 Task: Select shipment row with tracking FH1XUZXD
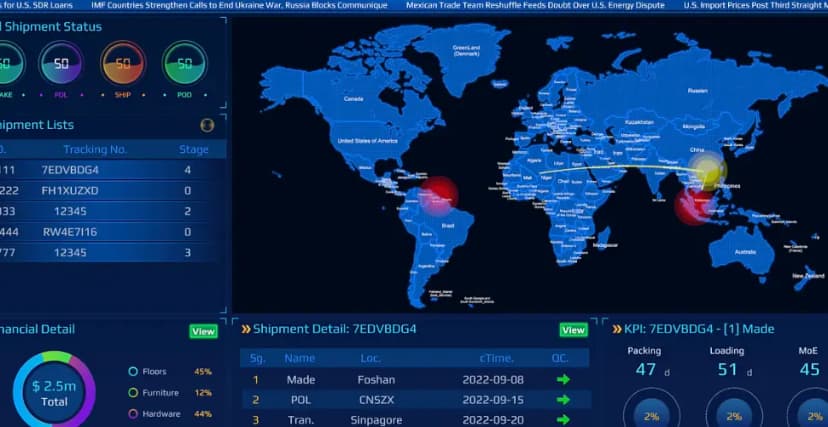click(70, 190)
